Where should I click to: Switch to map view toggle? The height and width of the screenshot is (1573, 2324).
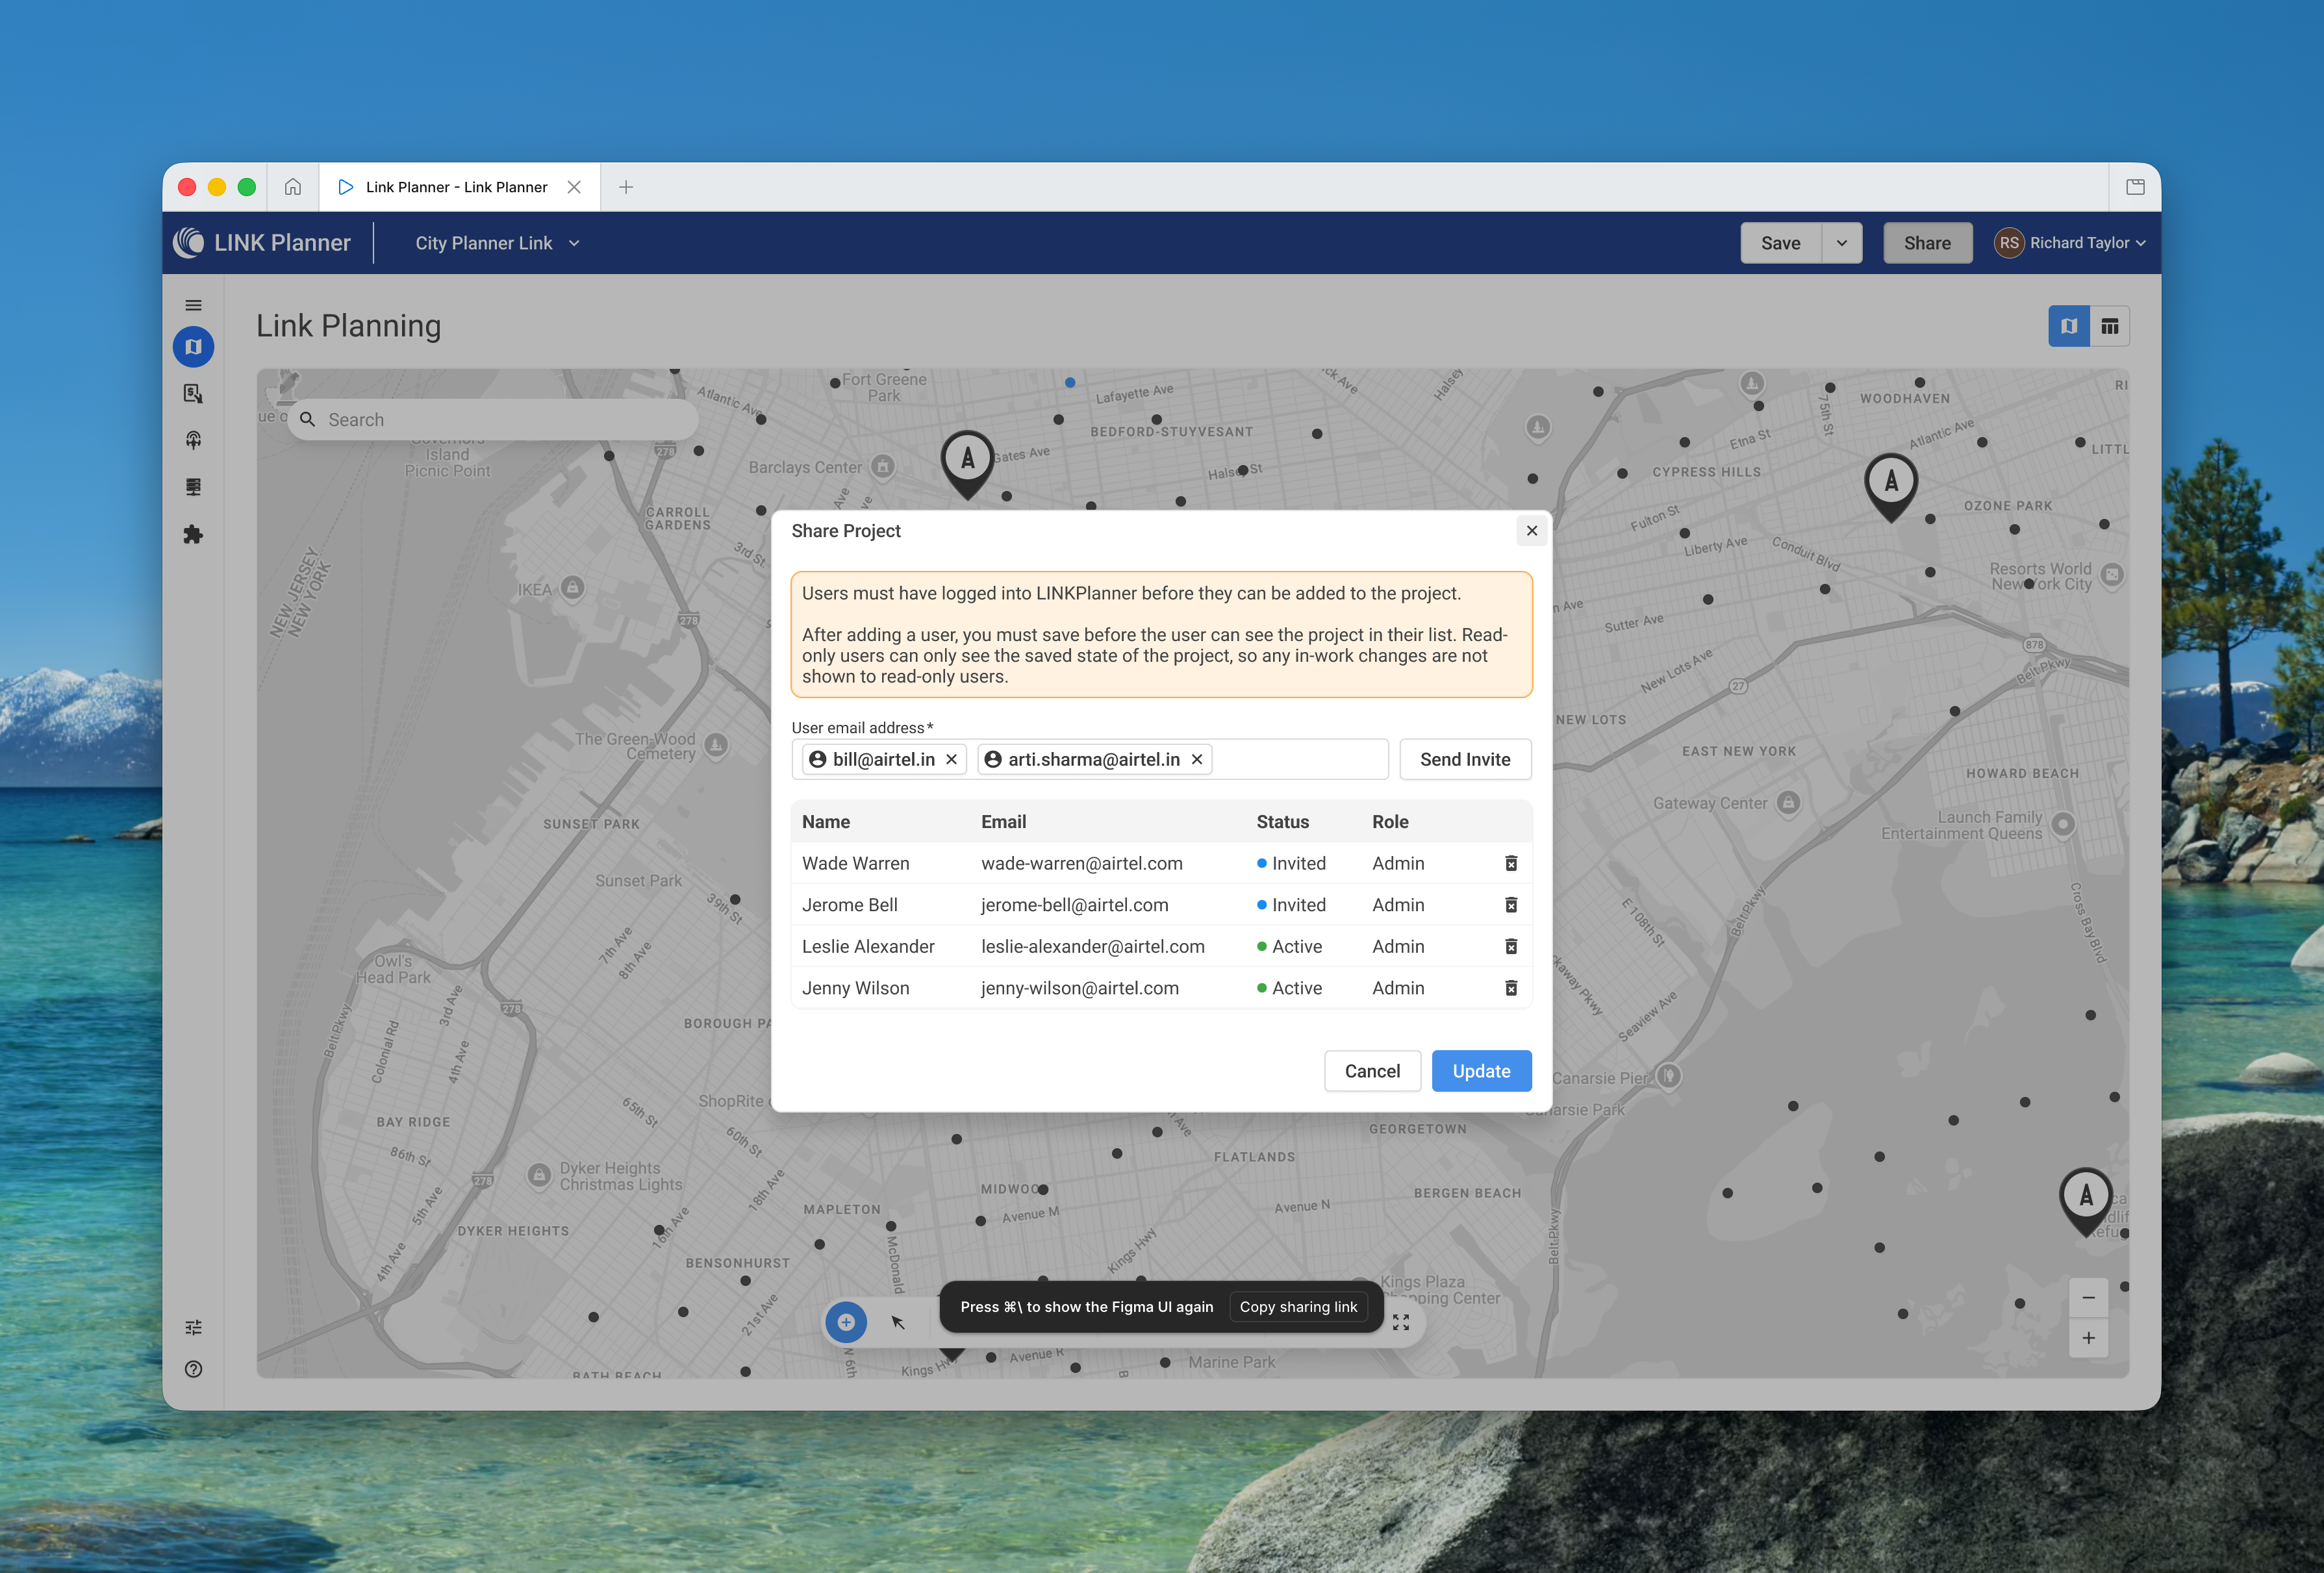pyautogui.click(x=2069, y=326)
